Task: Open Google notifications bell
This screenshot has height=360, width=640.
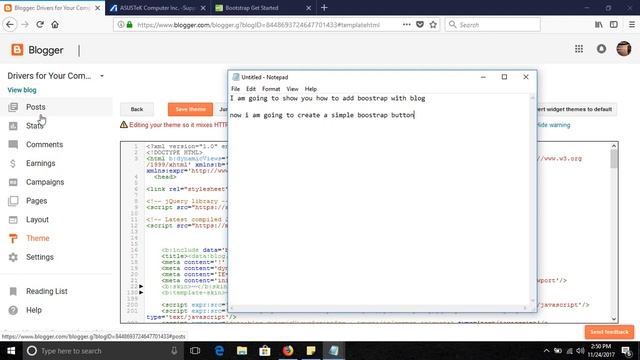Action: pos(601,49)
